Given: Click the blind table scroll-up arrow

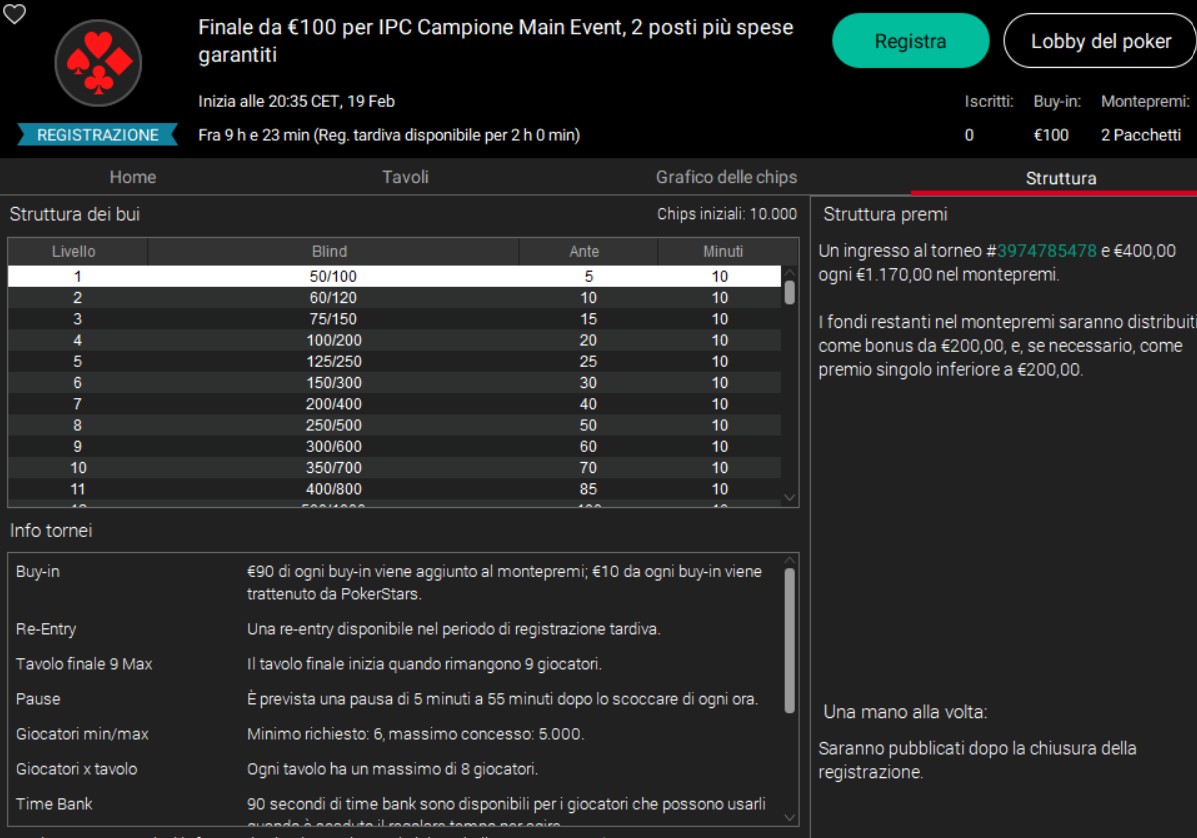Looking at the screenshot, I should 790,273.
